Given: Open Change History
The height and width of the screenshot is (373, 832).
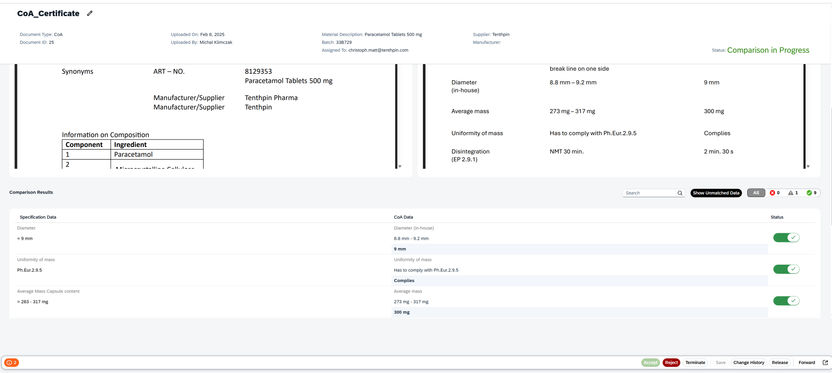Looking at the screenshot, I should click(x=749, y=362).
